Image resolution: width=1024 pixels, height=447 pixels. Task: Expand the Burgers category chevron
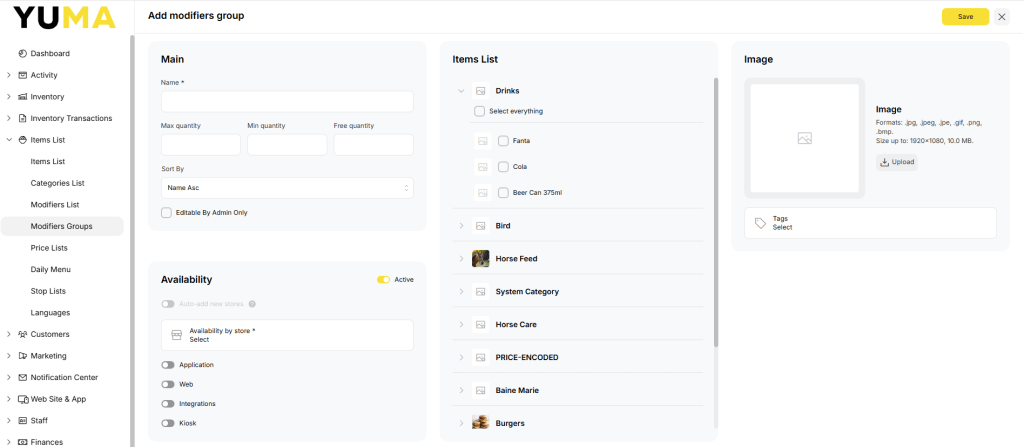point(460,423)
